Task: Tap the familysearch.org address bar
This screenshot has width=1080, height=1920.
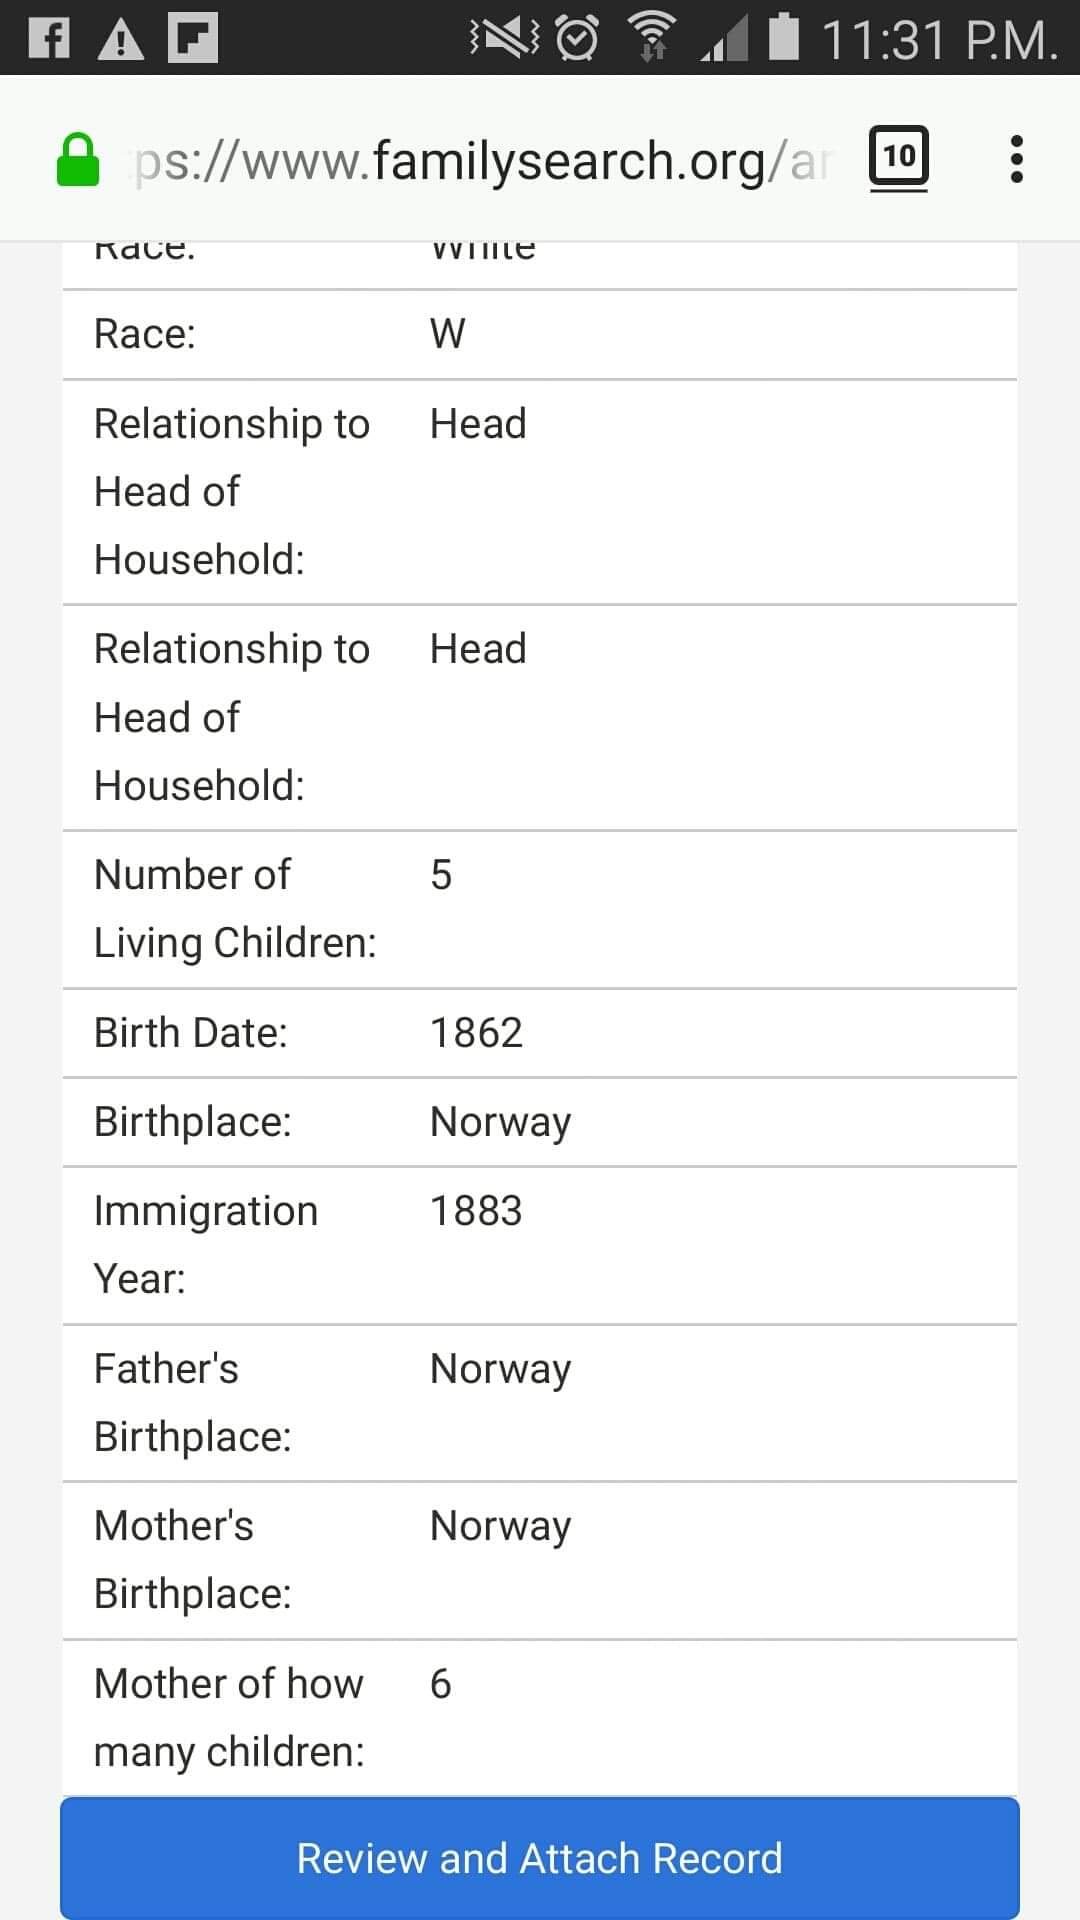Action: [480, 161]
